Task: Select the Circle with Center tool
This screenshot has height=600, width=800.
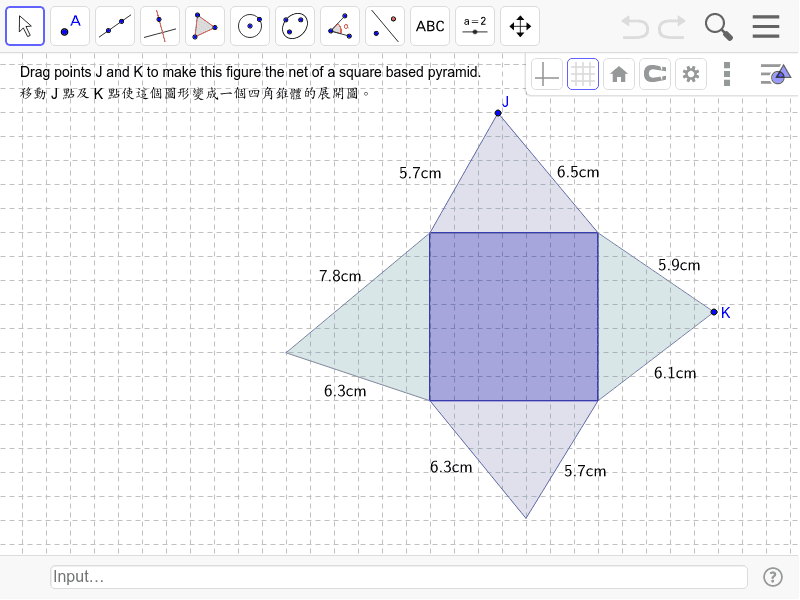Action: (249, 25)
